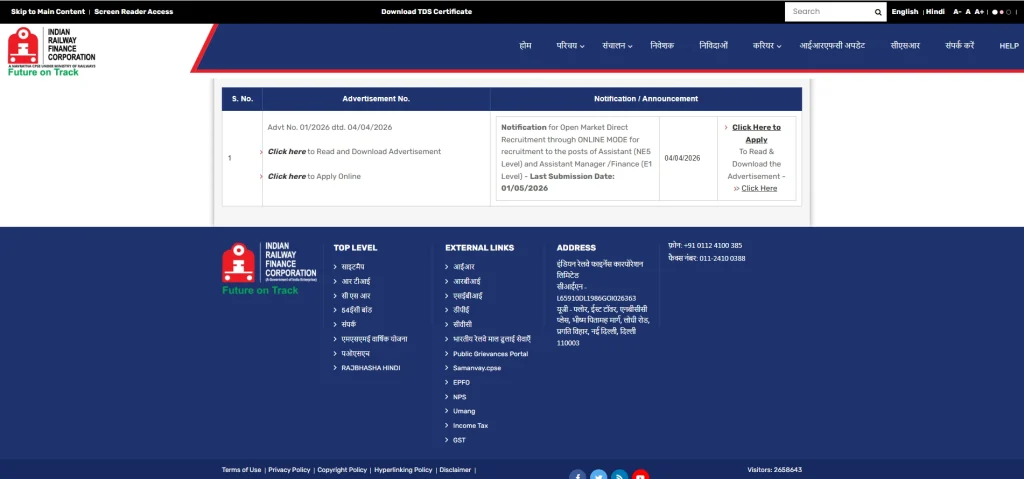Select the white color theme circle
The height and width of the screenshot is (479, 1024).
tap(995, 12)
